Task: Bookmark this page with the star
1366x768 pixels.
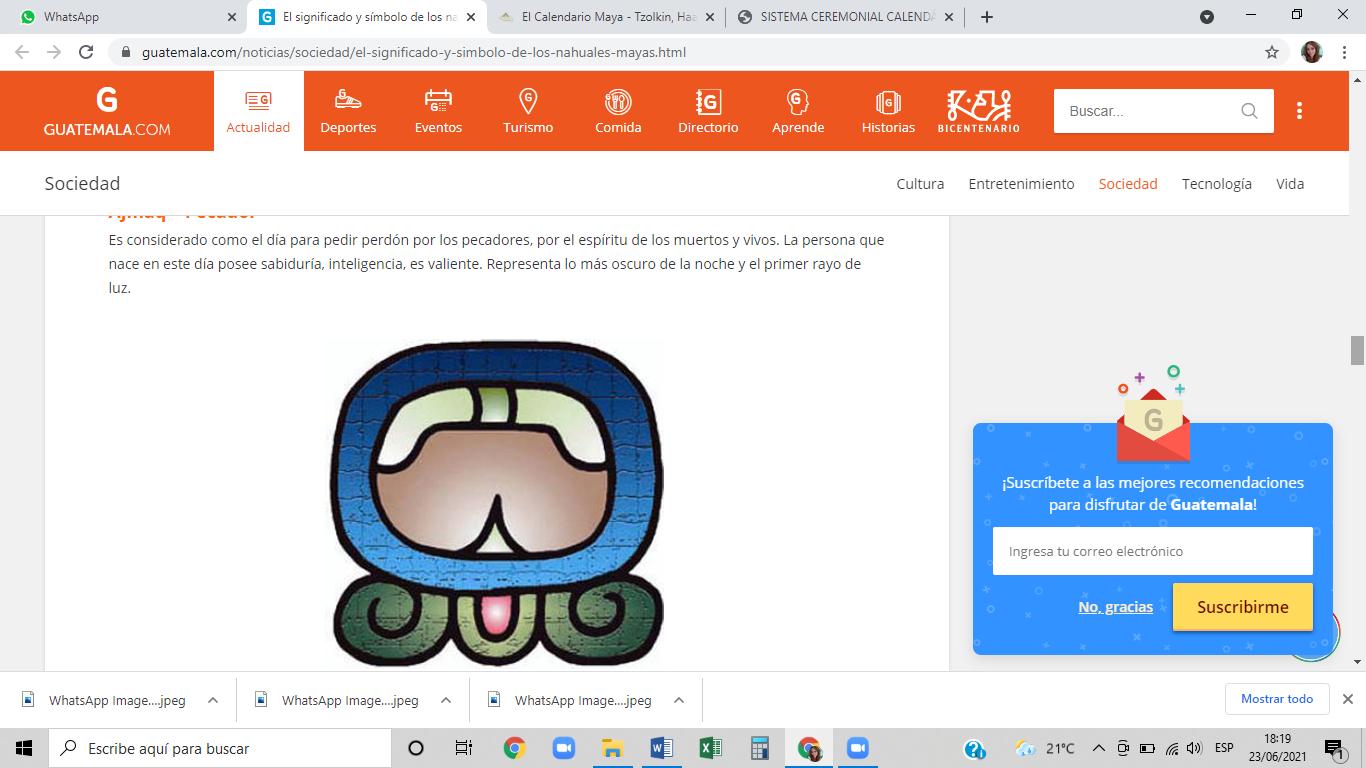Action: click(x=1272, y=52)
